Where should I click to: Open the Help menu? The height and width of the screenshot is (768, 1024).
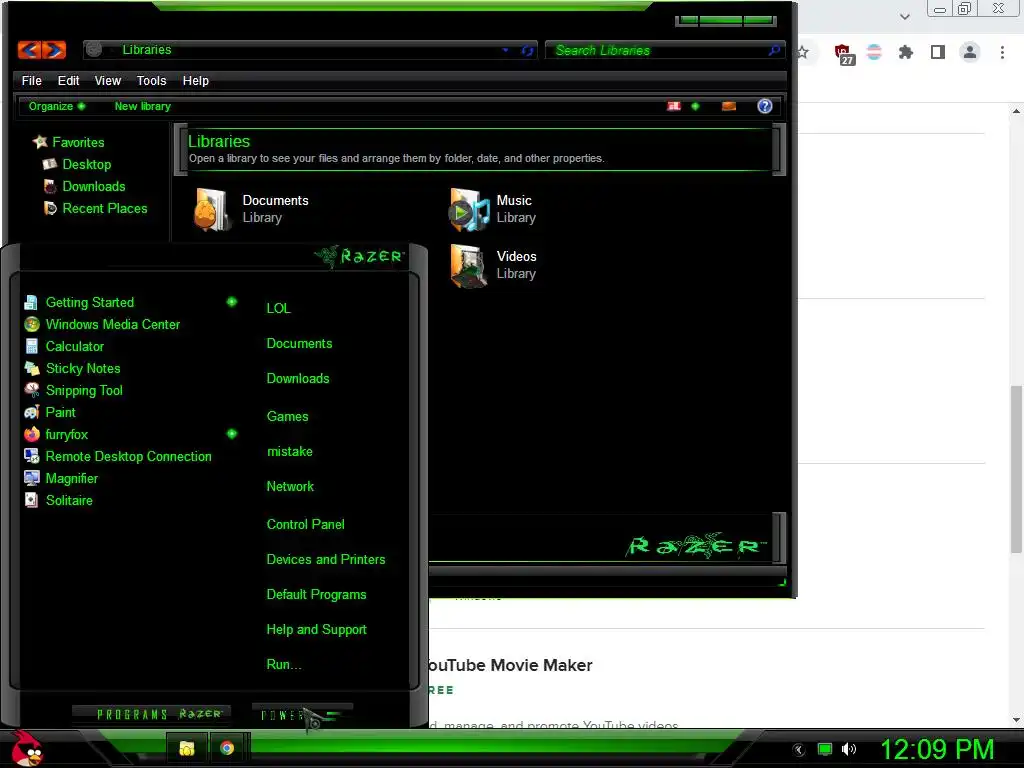tap(196, 80)
